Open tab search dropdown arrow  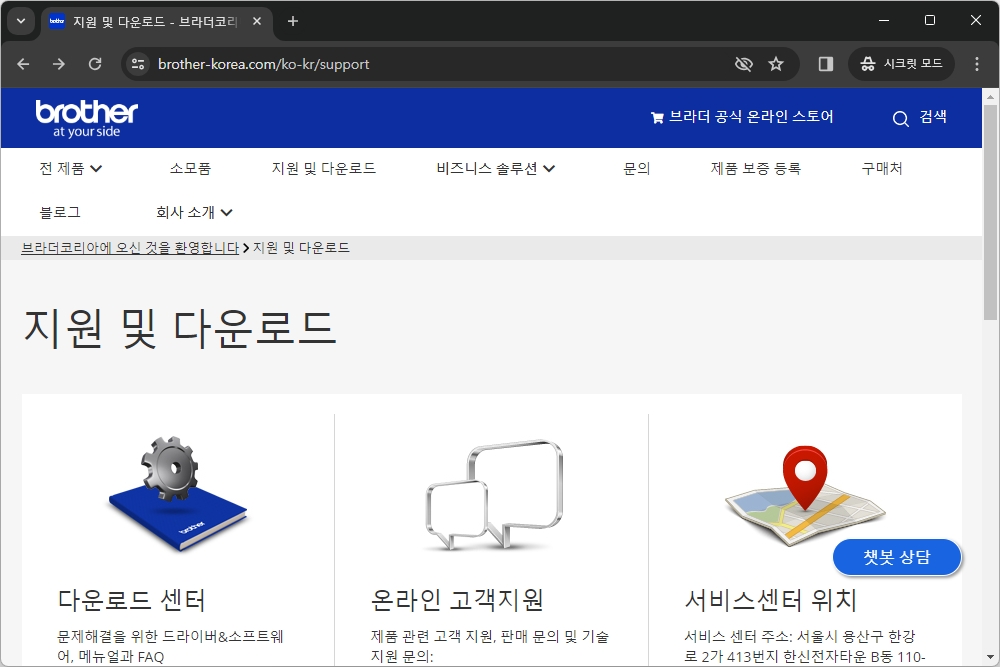[x=21, y=21]
